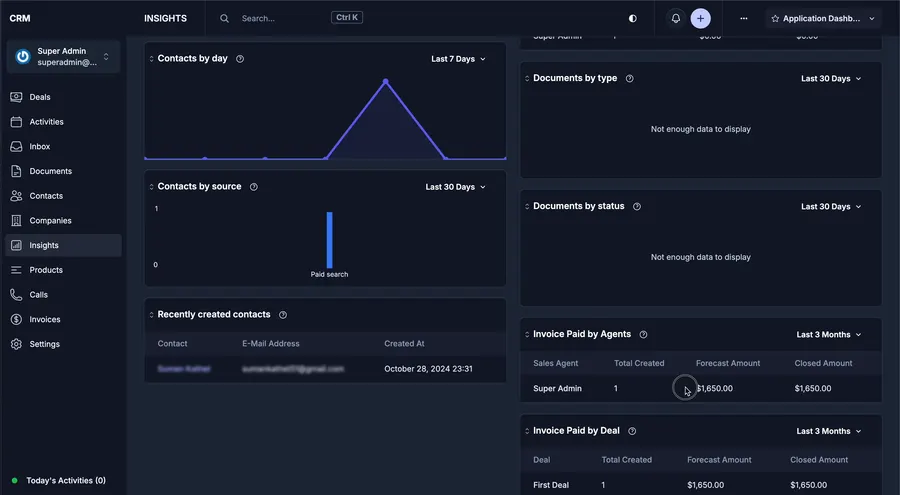The width and height of the screenshot is (900, 495).
Task: Open the Products list icon
Action: point(16,270)
